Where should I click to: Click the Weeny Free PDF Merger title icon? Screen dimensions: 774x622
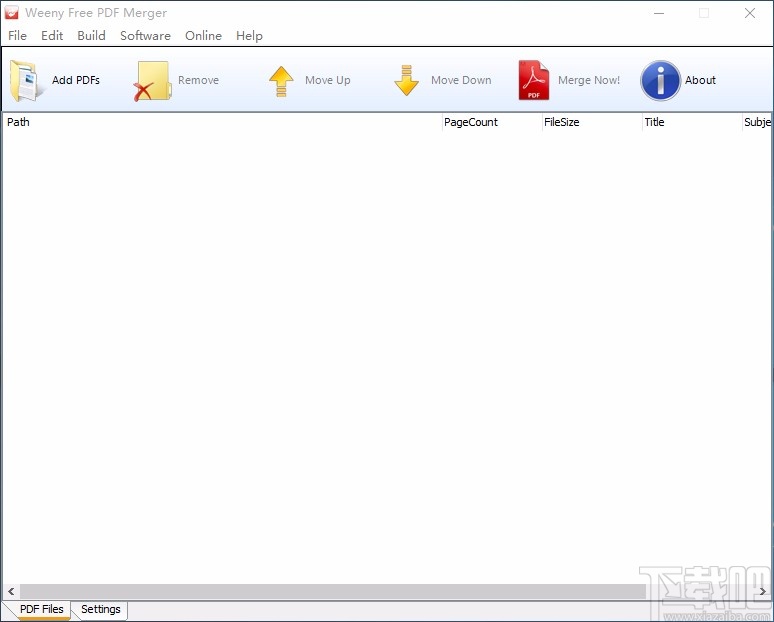[x=11, y=13]
